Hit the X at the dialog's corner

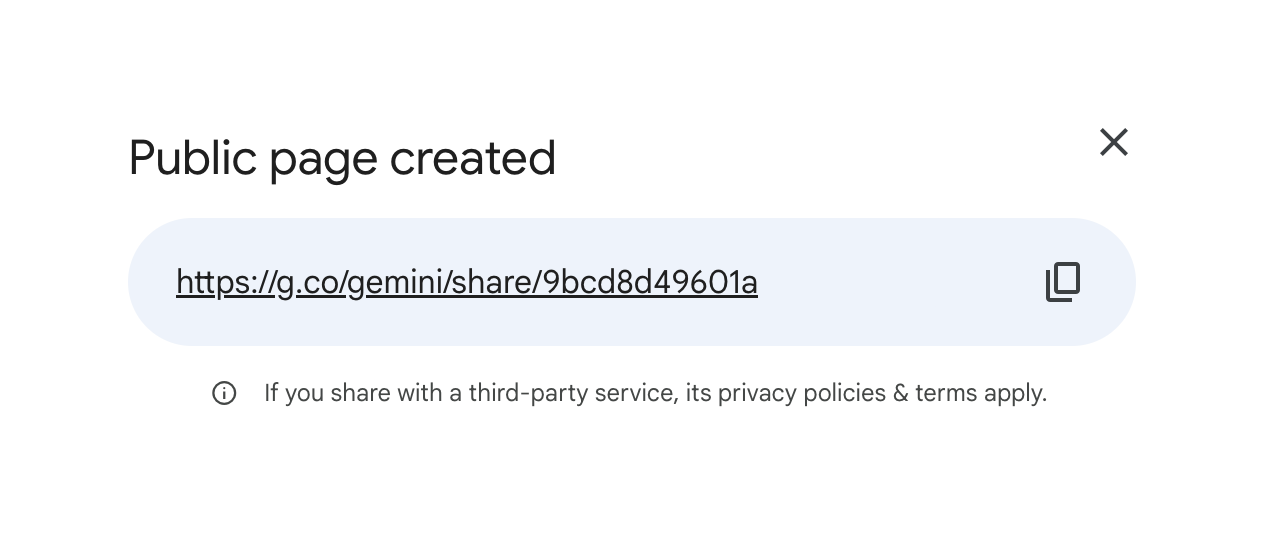tap(1113, 142)
